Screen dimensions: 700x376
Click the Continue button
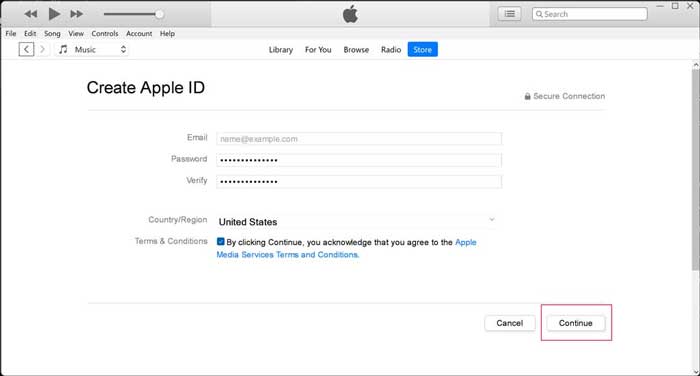pyautogui.click(x=575, y=323)
